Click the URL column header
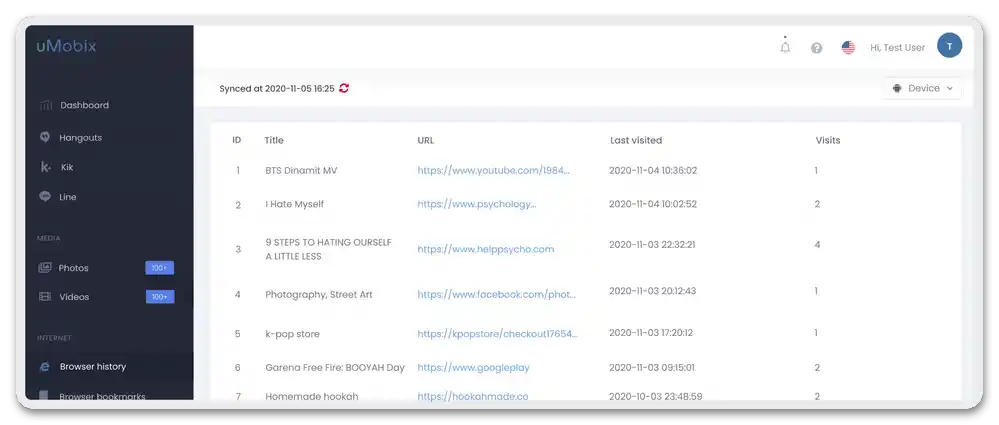The width and height of the screenshot is (999, 425). pyautogui.click(x=426, y=140)
